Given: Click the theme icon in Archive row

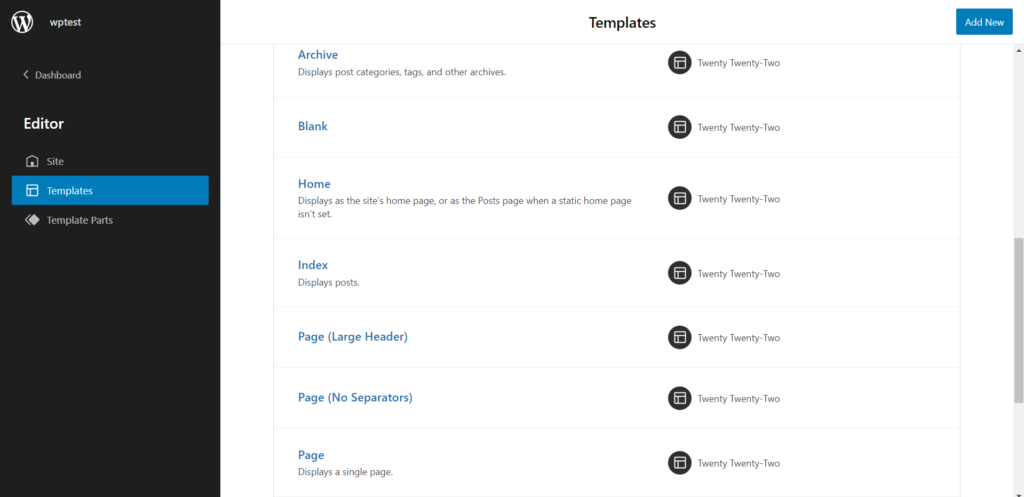Looking at the screenshot, I should pos(679,63).
